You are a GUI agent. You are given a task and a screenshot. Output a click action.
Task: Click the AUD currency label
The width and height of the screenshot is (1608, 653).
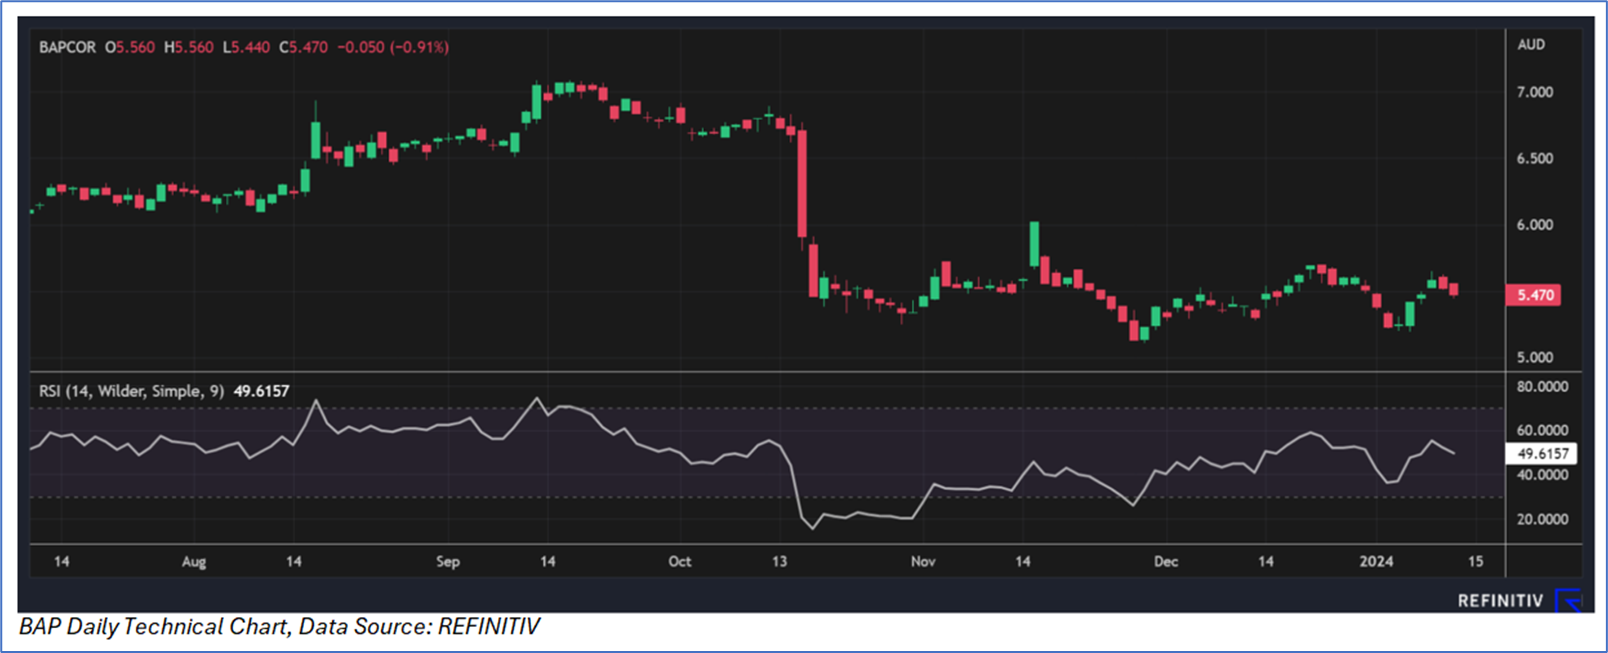[x=1531, y=44]
